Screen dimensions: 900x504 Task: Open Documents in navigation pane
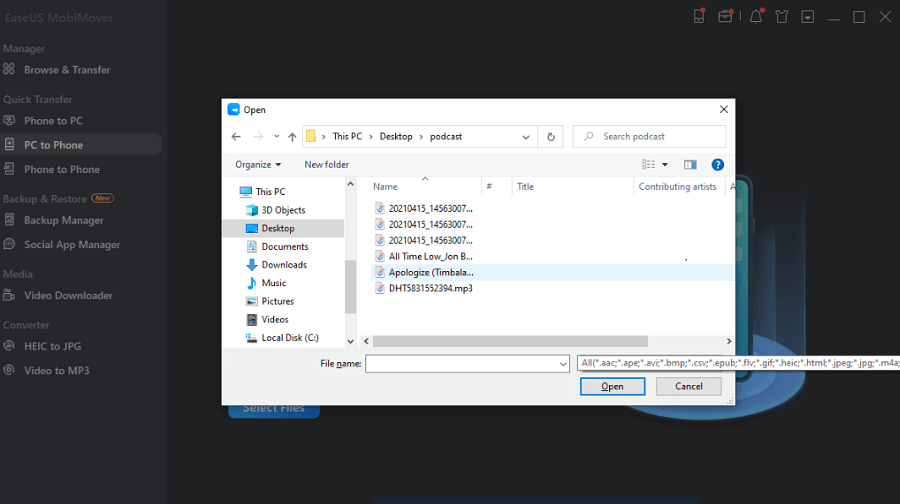pos(277,247)
